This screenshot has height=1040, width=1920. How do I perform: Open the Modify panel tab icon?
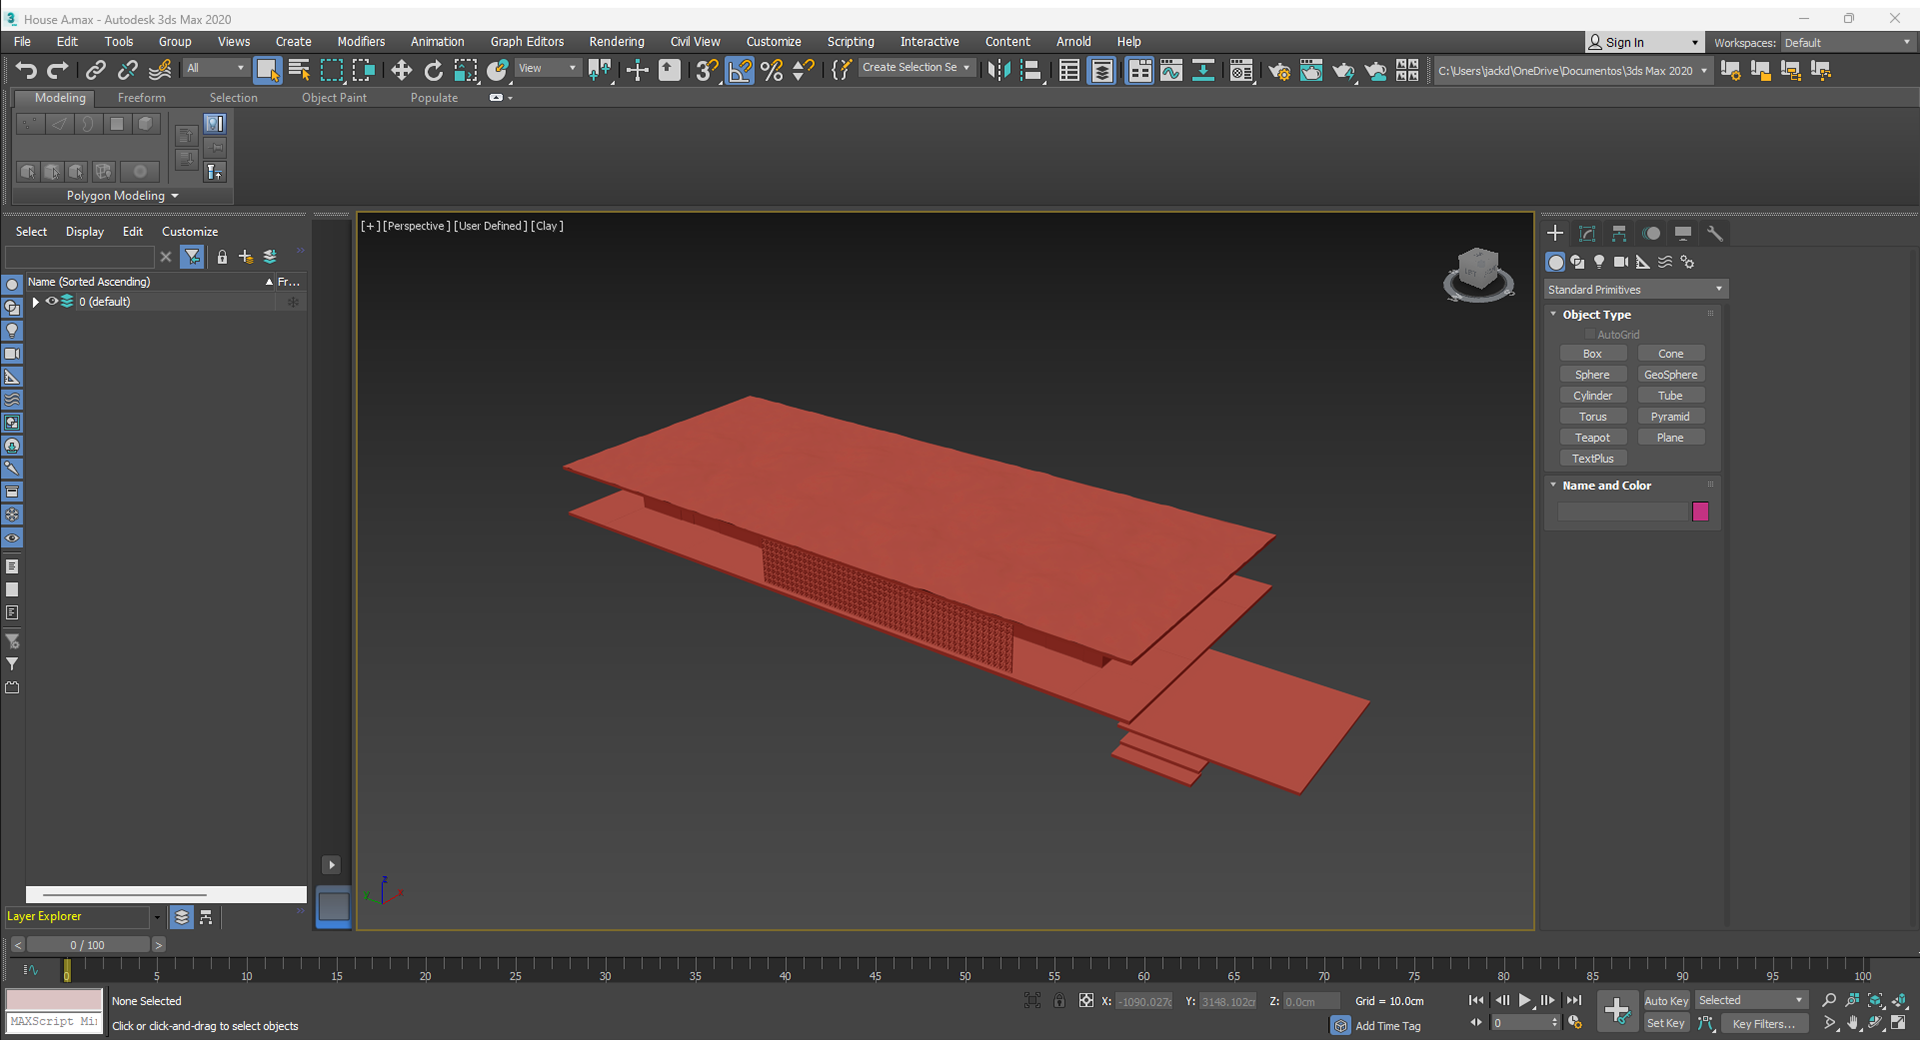1587,233
